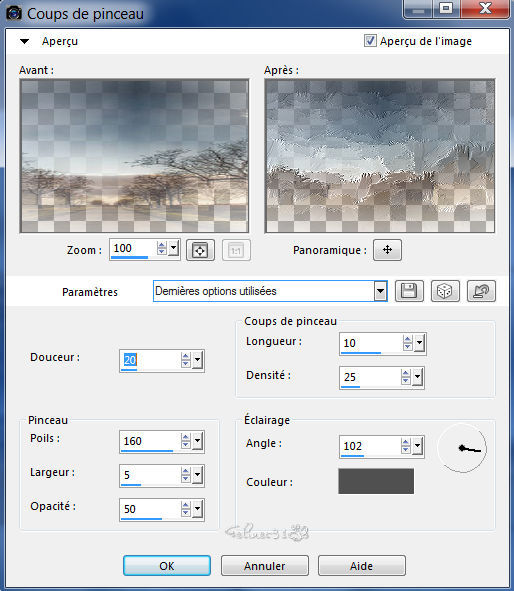
Task: Toggle the Aperçu de l'image checkbox
Action: (x=370, y=40)
